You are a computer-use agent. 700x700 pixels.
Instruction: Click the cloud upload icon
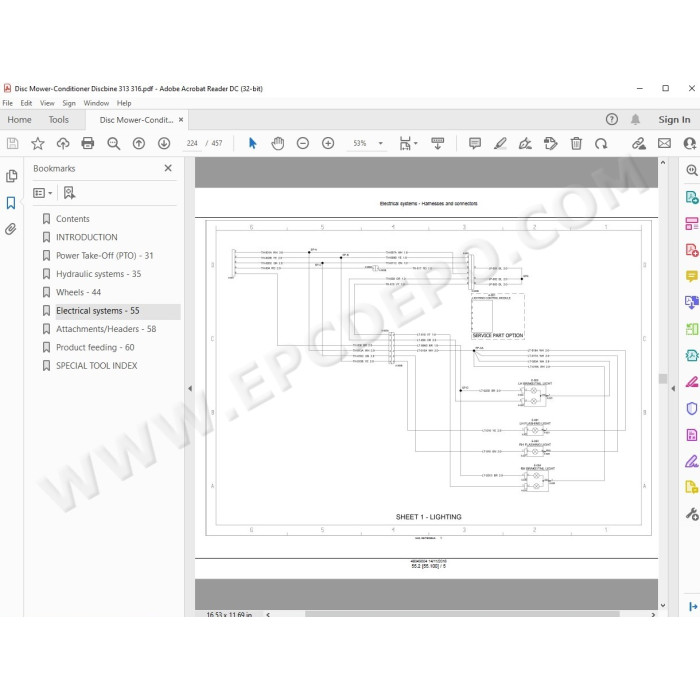[x=63, y=143]
